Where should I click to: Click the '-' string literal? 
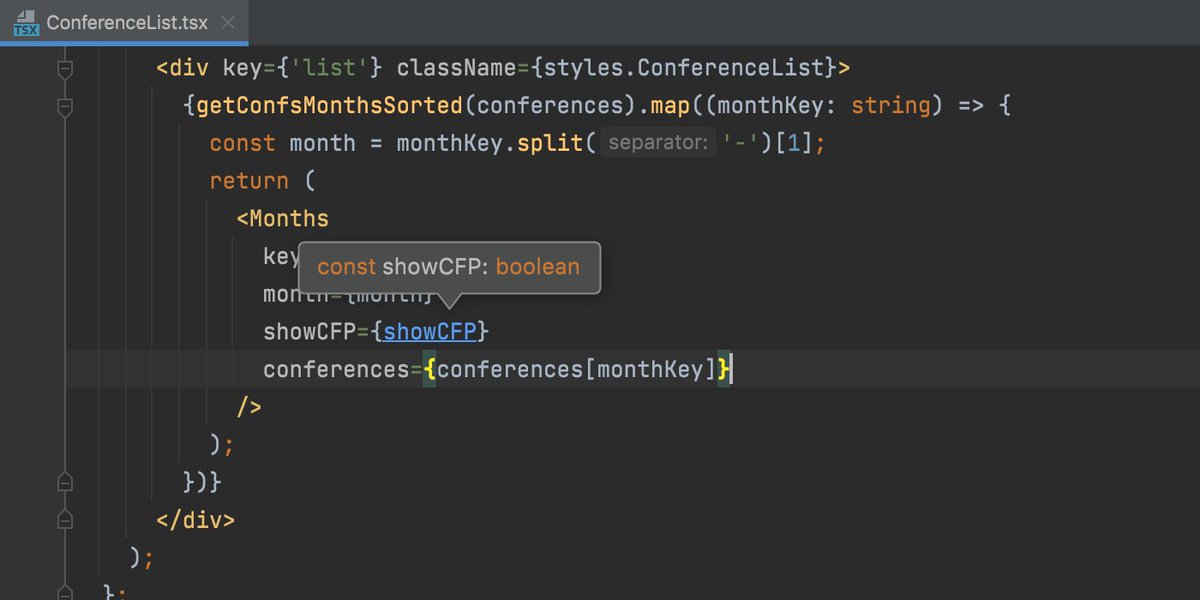[x=742, y=143]
